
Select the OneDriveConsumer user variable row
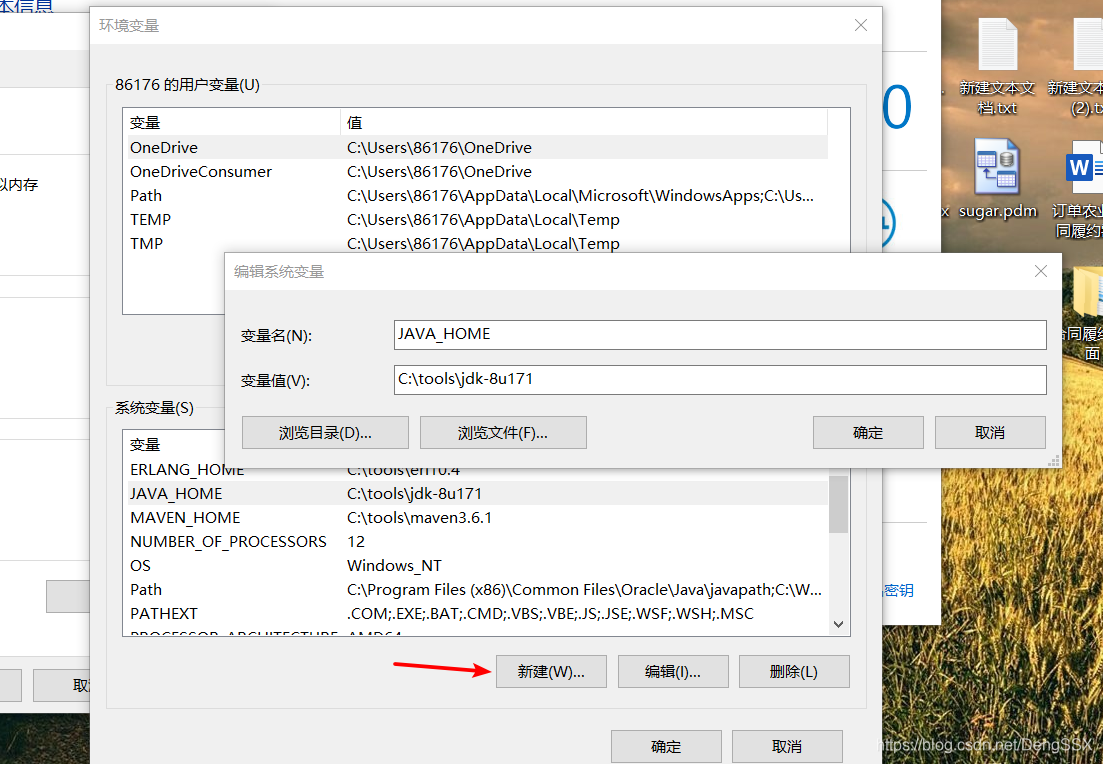pyautogui.click(x=476, y=172)
